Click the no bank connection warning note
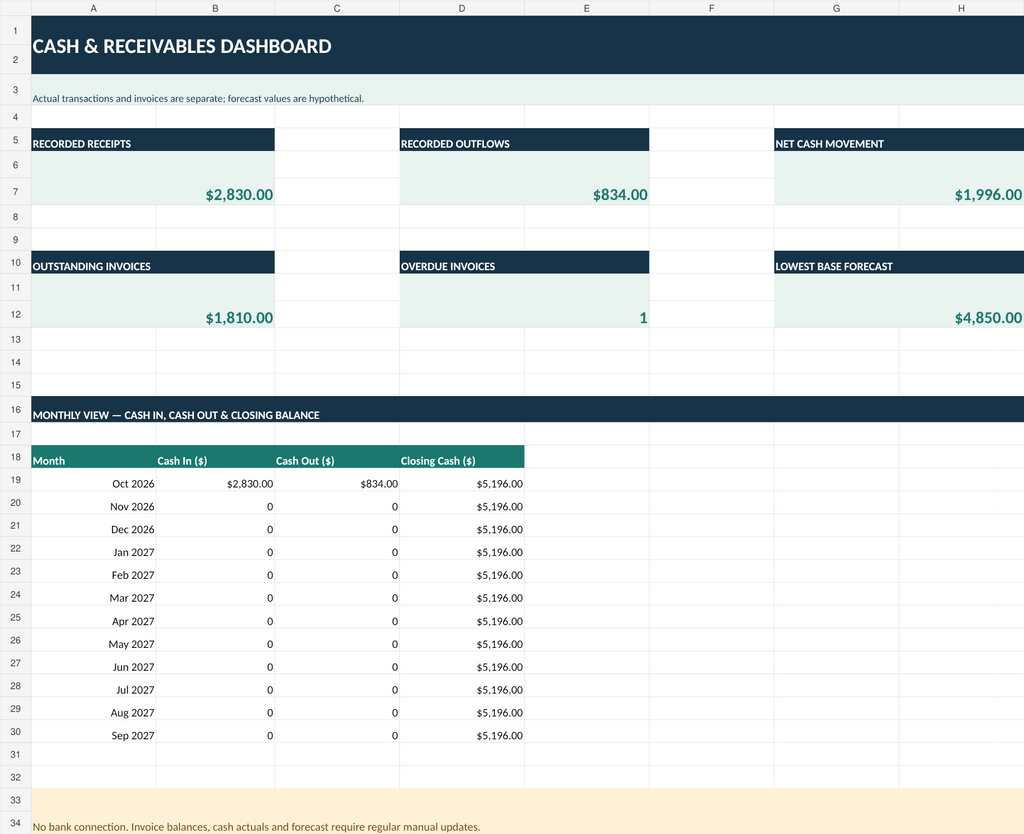This screenshot has width=1024, height=834. [528, 811]
